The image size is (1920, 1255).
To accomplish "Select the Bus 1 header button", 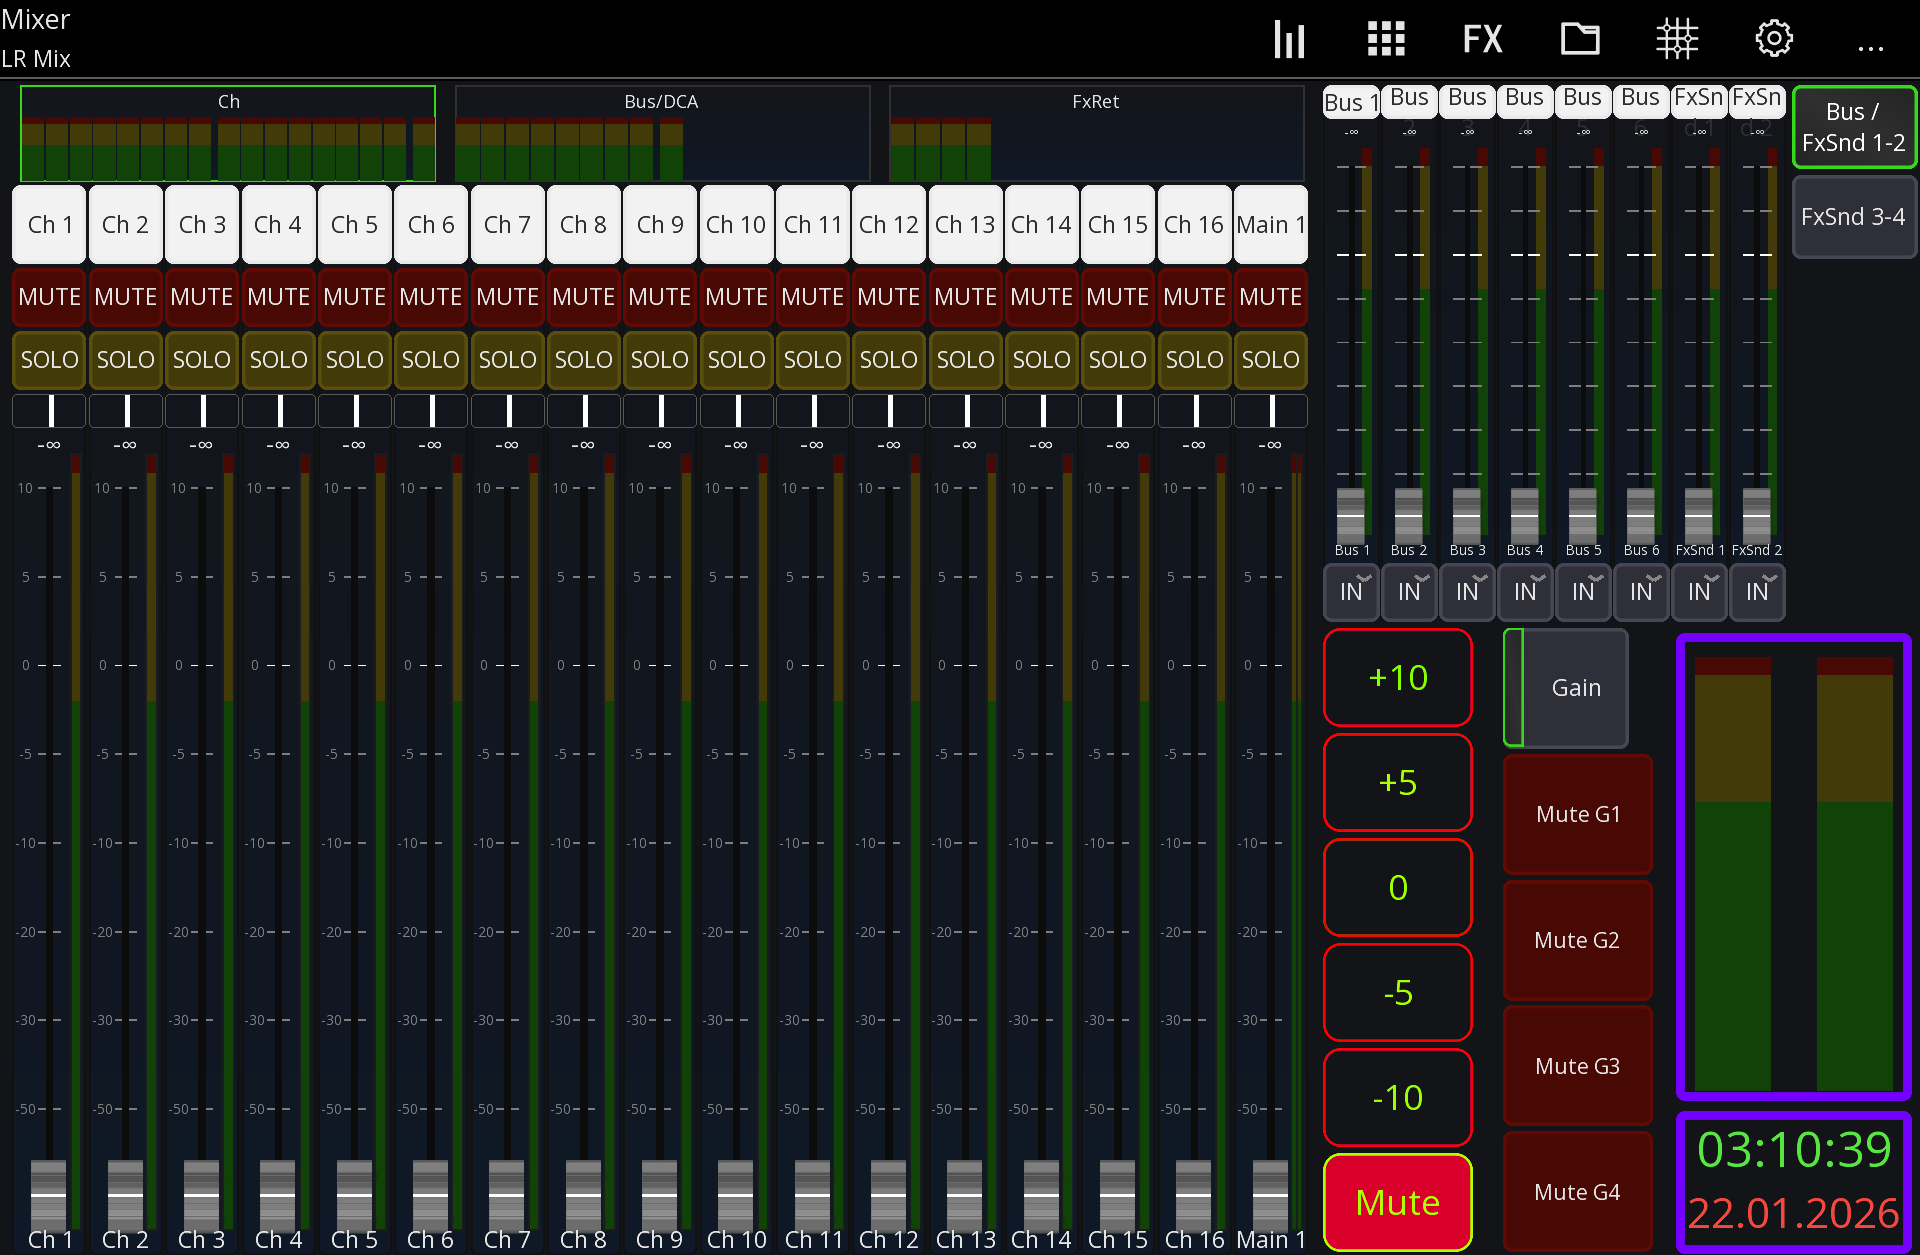I will [1351, 102].
